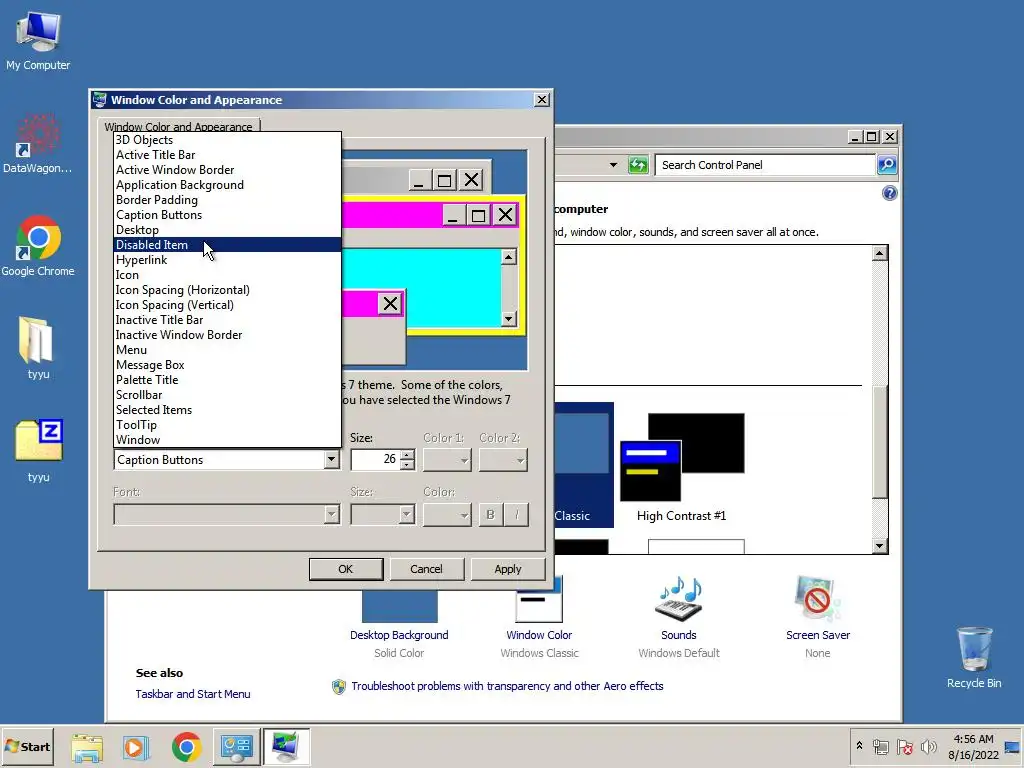The width and height of the screenshot is (1024, 768).
Task: Open the tyyu folder icon on desktop
Action: tap(38, 348)
